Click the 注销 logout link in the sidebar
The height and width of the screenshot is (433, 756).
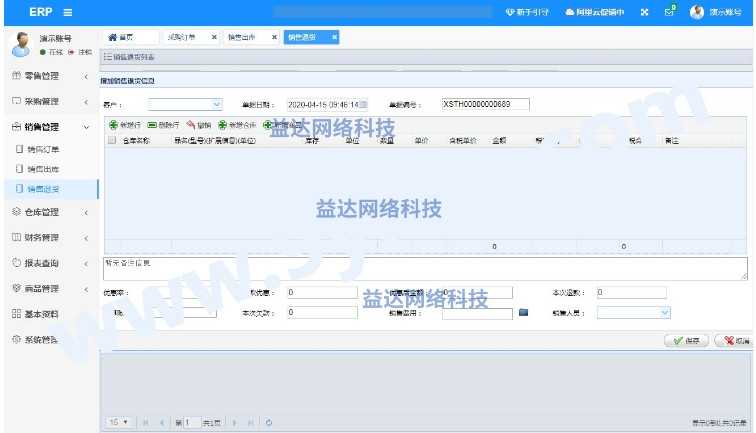[x=80, y=52]
